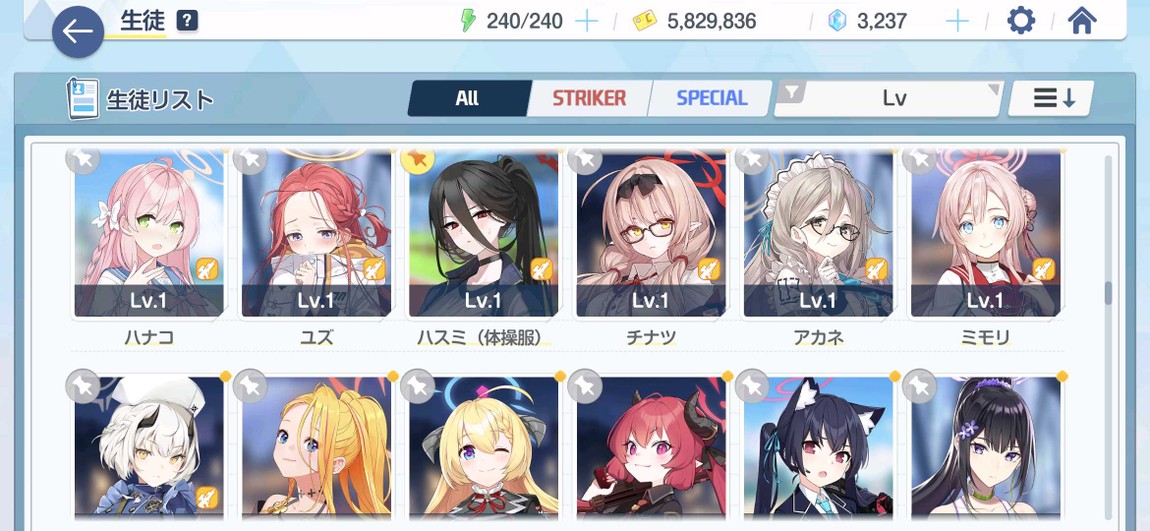1150x531 pixels.
Task: Add energy with plus next to 240/240
Action: click(586, 21)
